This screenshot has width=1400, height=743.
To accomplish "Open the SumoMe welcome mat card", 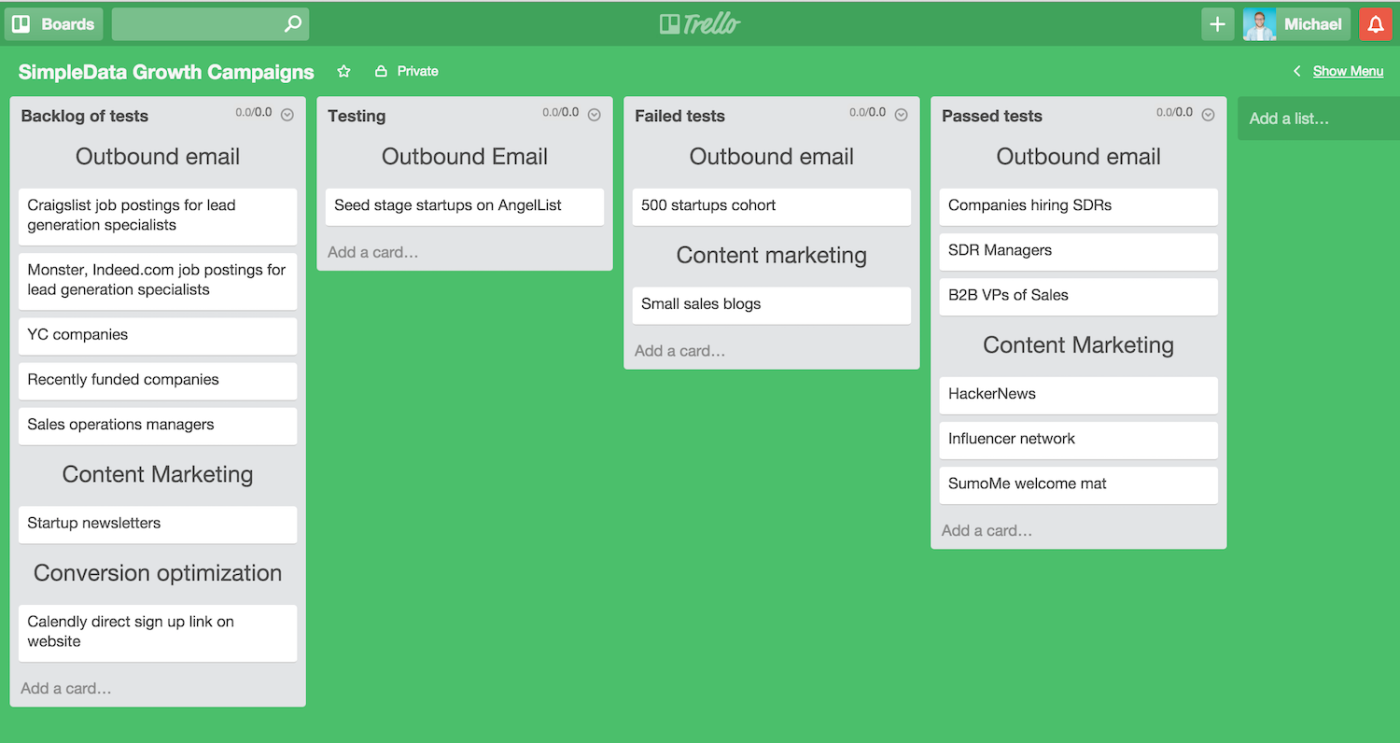I will tap(1079, 485).
